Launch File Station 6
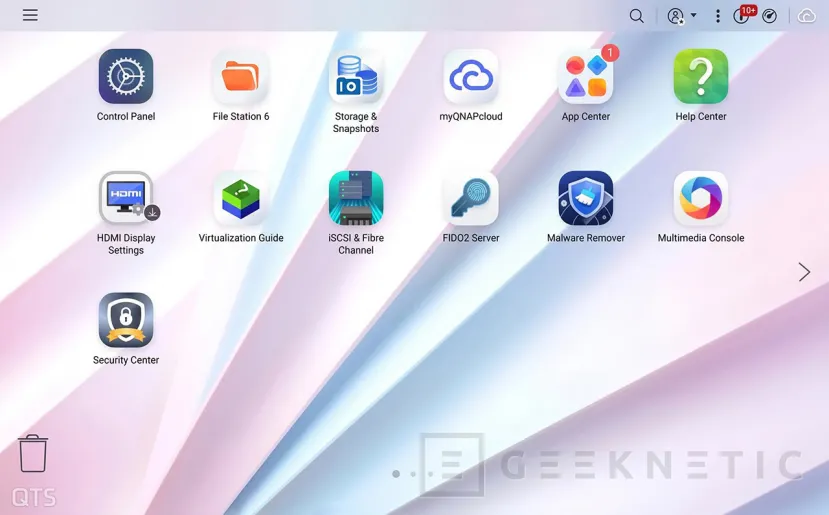 pos(241,77)
